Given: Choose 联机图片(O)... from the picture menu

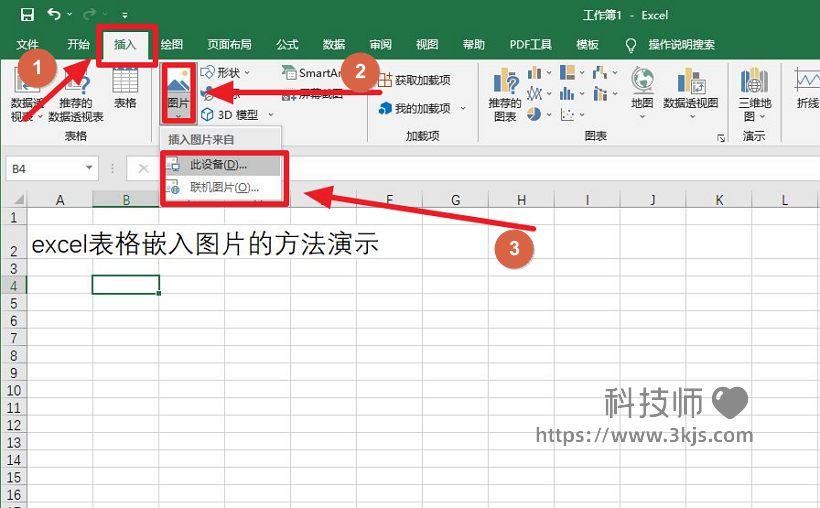Looking at the screenshot, I should tap(223, 187).
